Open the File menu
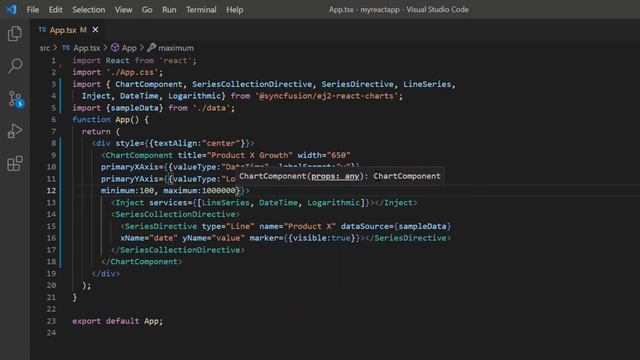 [33, 9]
